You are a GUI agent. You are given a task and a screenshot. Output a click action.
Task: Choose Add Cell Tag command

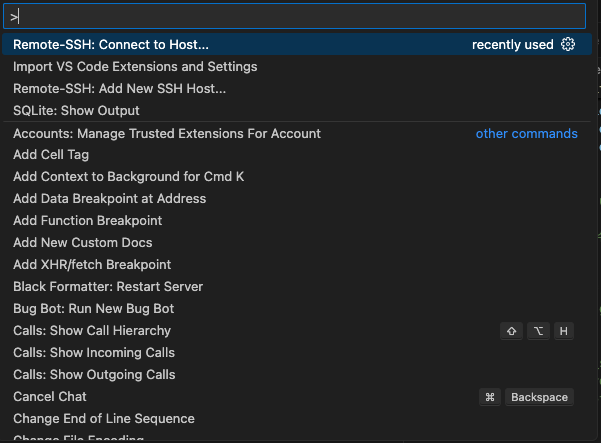[x=297, y=155]
